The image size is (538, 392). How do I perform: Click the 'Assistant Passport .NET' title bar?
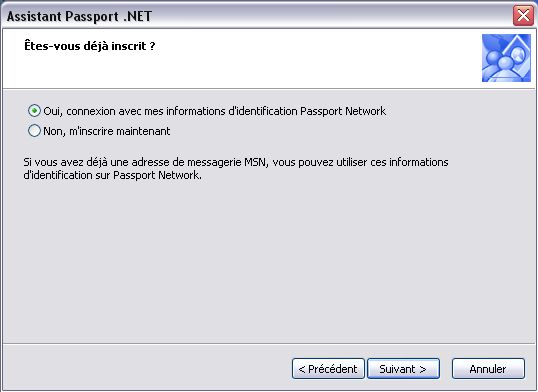(257, 16)
